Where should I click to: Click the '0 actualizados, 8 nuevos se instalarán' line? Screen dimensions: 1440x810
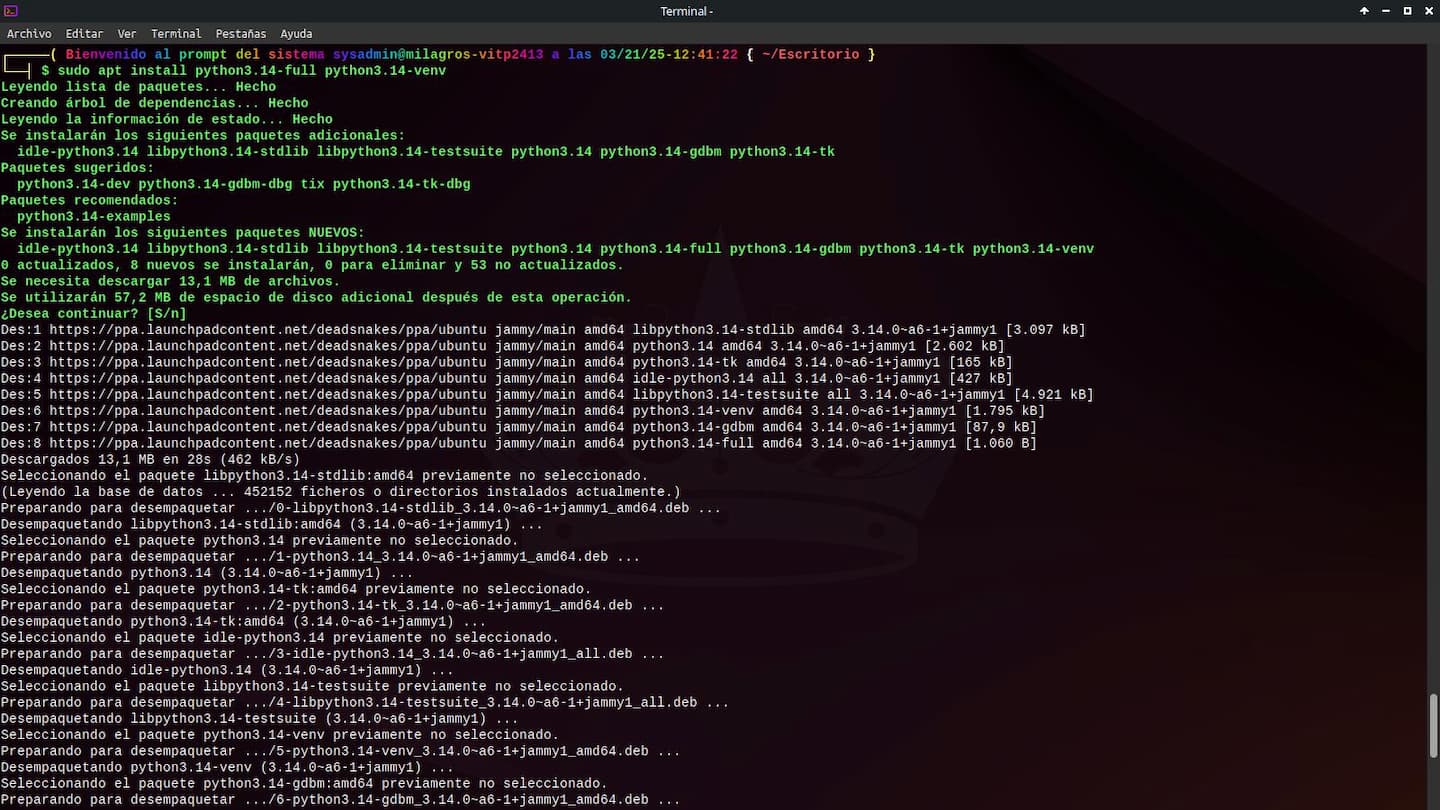312,265
